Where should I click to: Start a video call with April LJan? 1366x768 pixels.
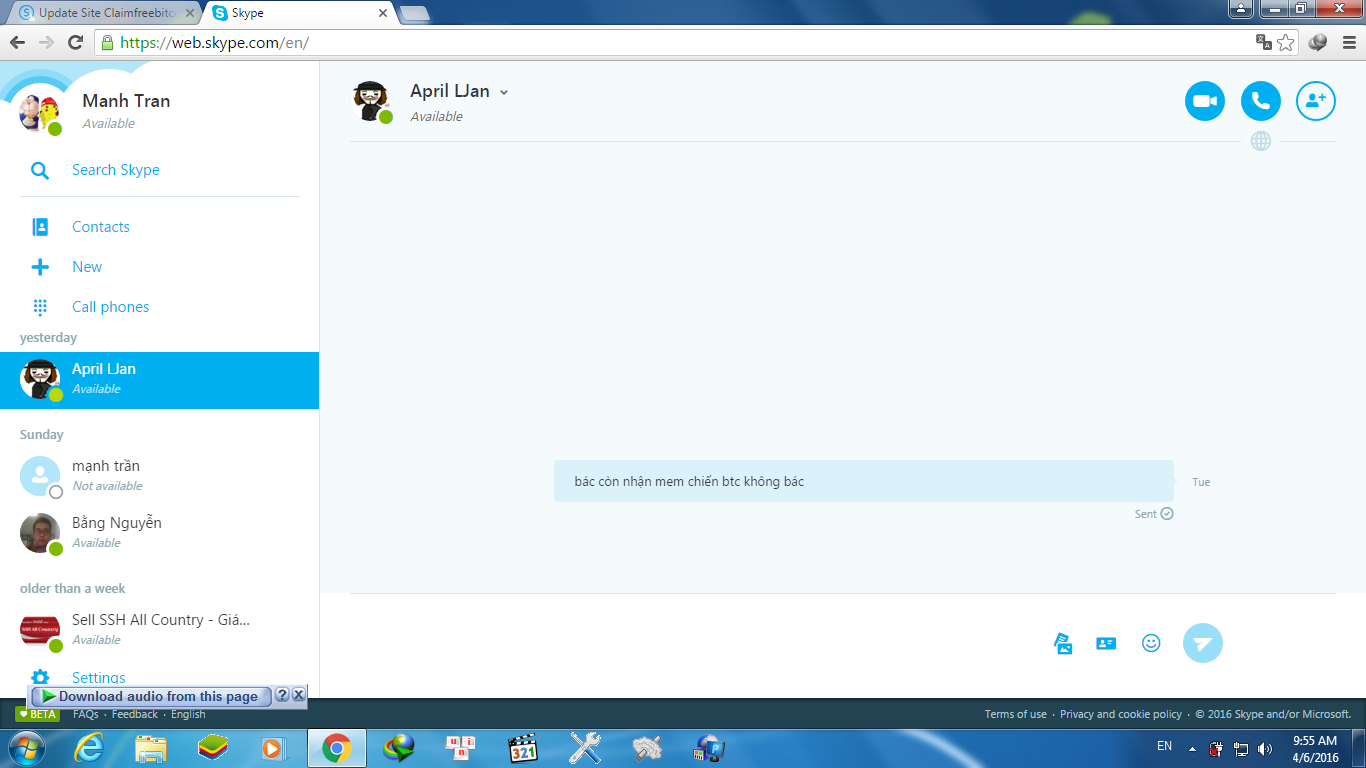[1205, 101]
